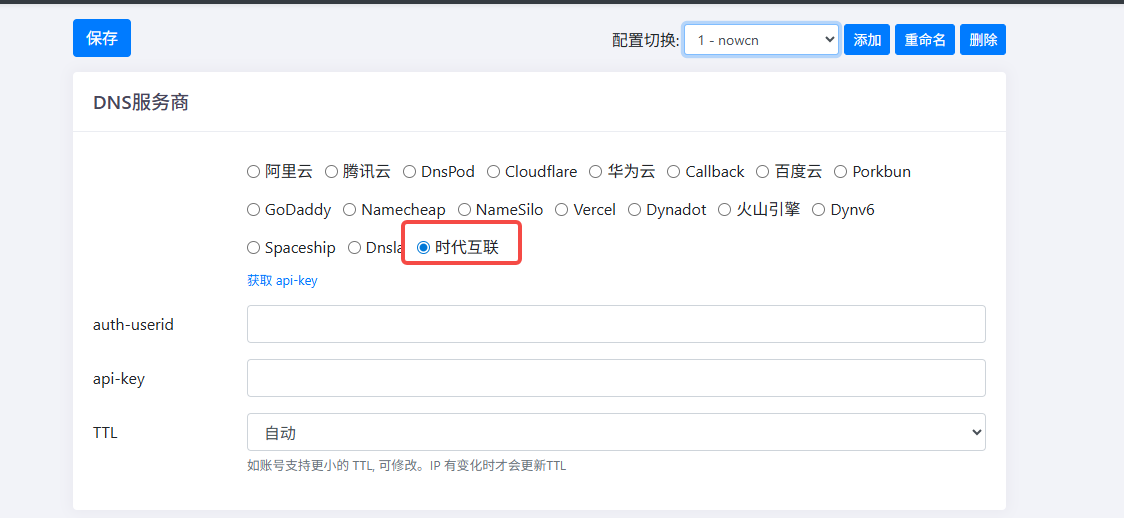Select the GoDaddy radio button
The image size is (1124, 518).
[x=254, y=210]
